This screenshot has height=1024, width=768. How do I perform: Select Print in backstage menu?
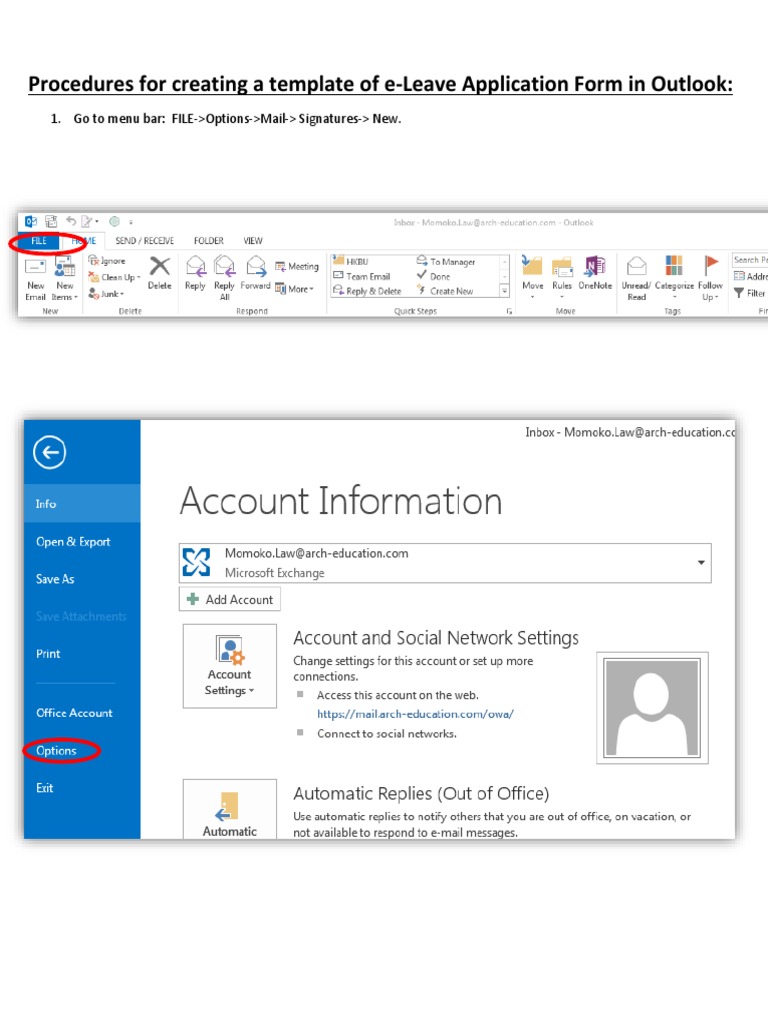(x=48, y=654)
